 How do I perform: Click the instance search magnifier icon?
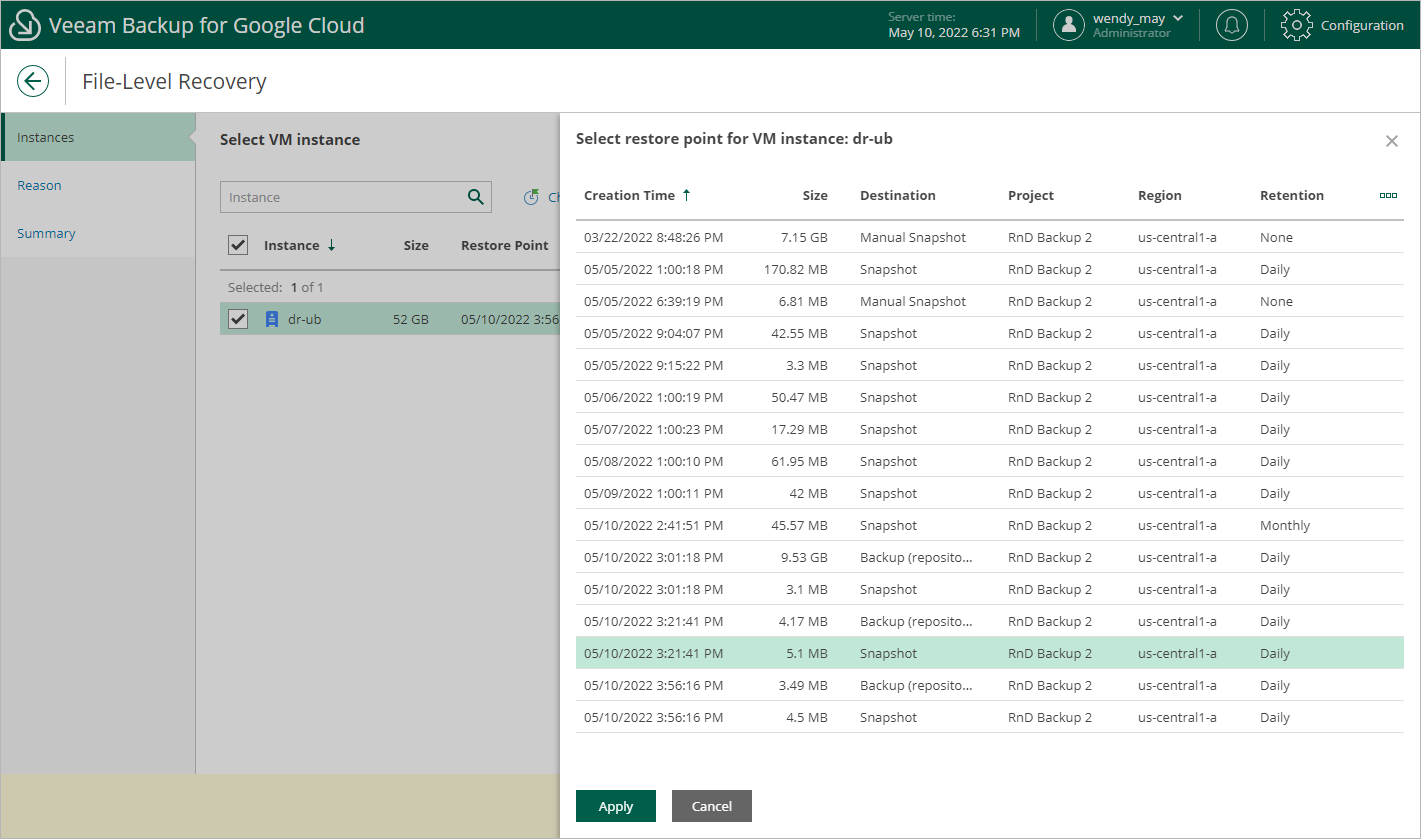click(x=476, y=197)
